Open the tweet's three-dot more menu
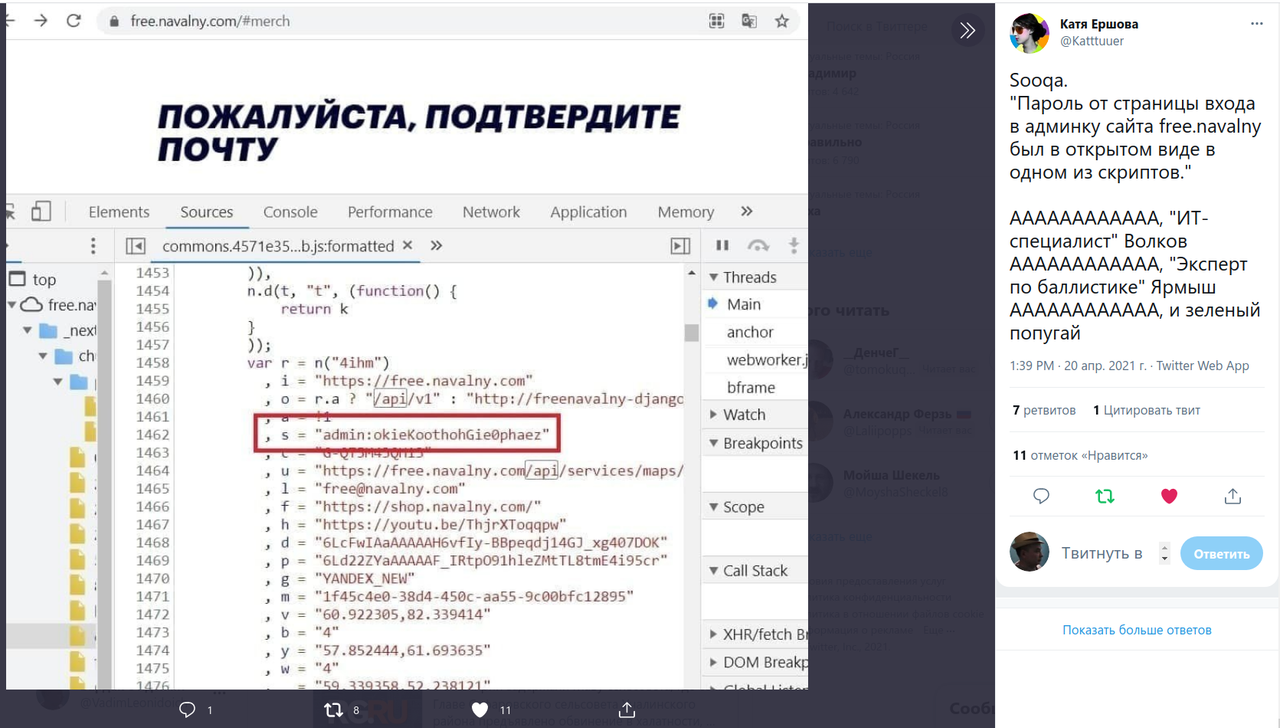The height and width of the screenshot is (728, 1280). [1257, 24]
